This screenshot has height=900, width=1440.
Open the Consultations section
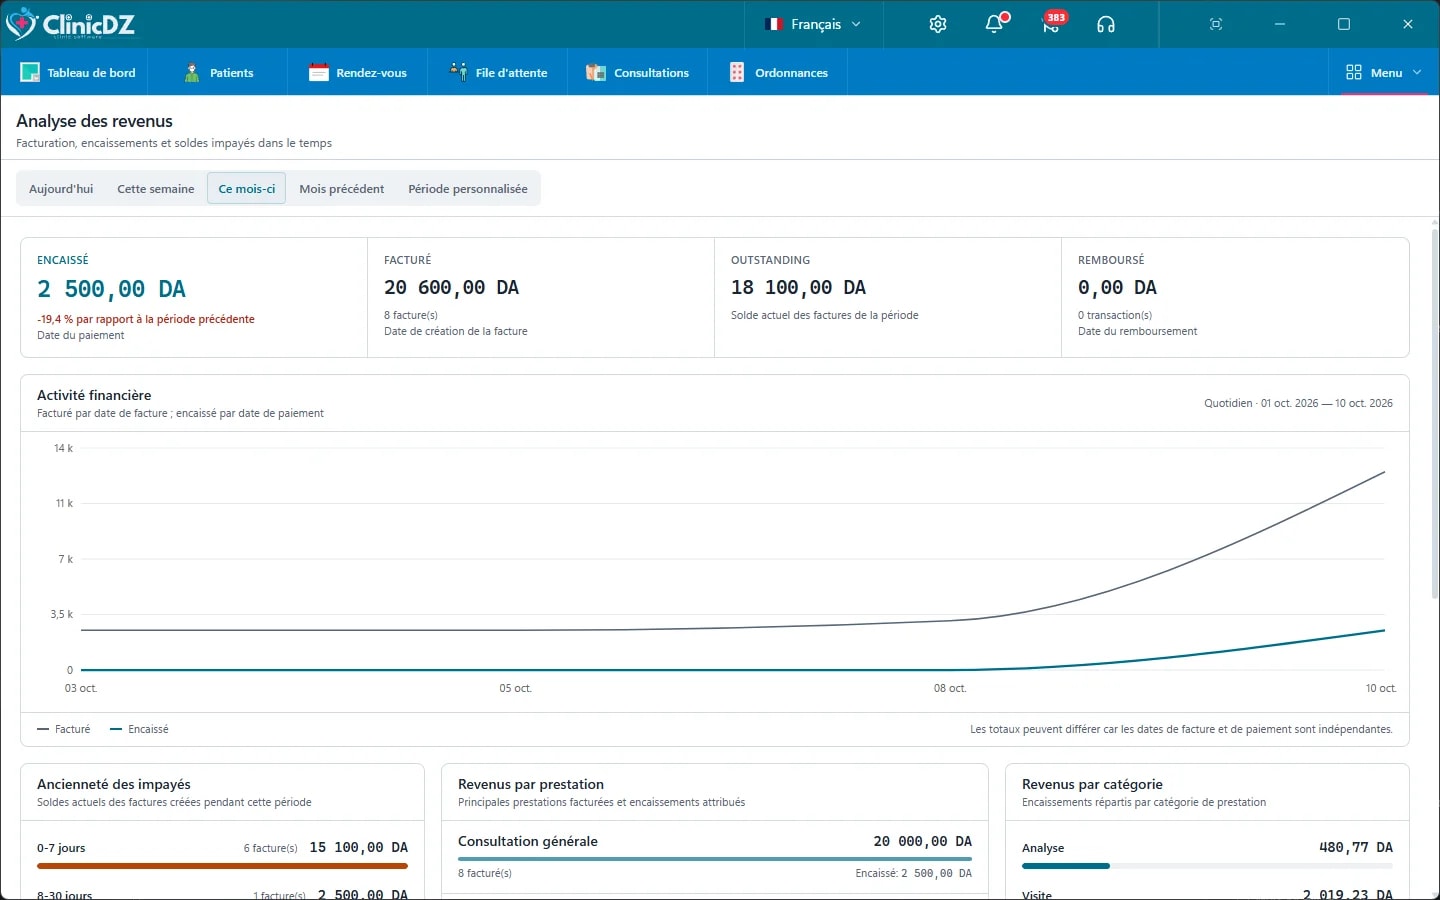[638, 72]
